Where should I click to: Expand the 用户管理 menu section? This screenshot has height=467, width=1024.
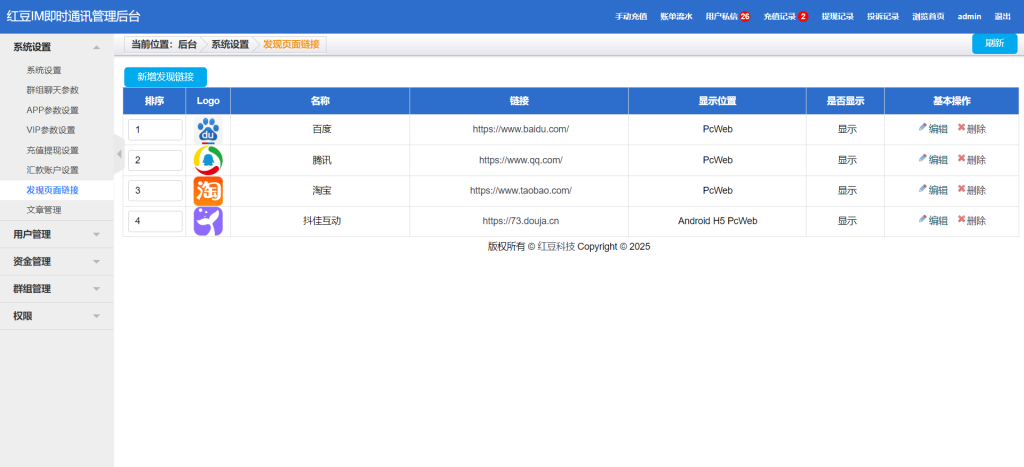(x=56, y=234)
